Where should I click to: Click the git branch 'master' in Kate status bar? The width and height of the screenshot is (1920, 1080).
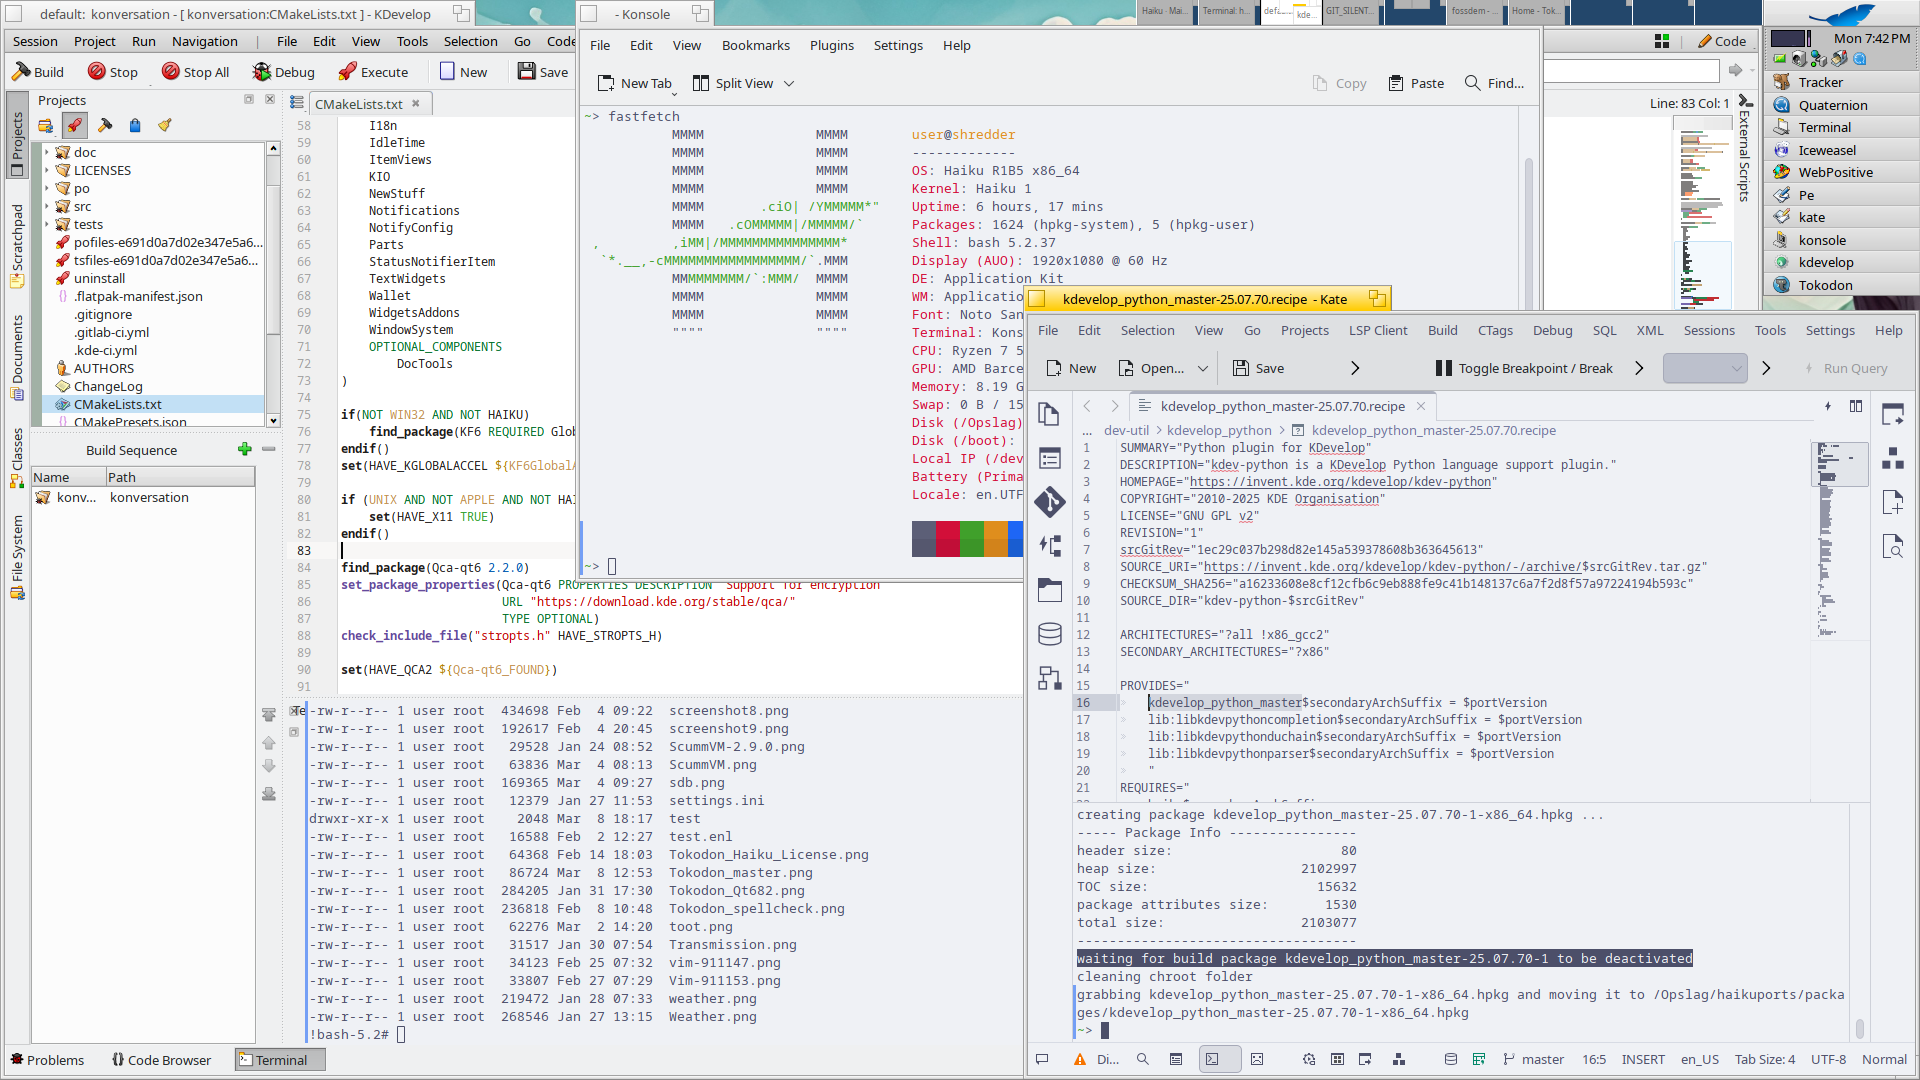tap(1533, 1059)
